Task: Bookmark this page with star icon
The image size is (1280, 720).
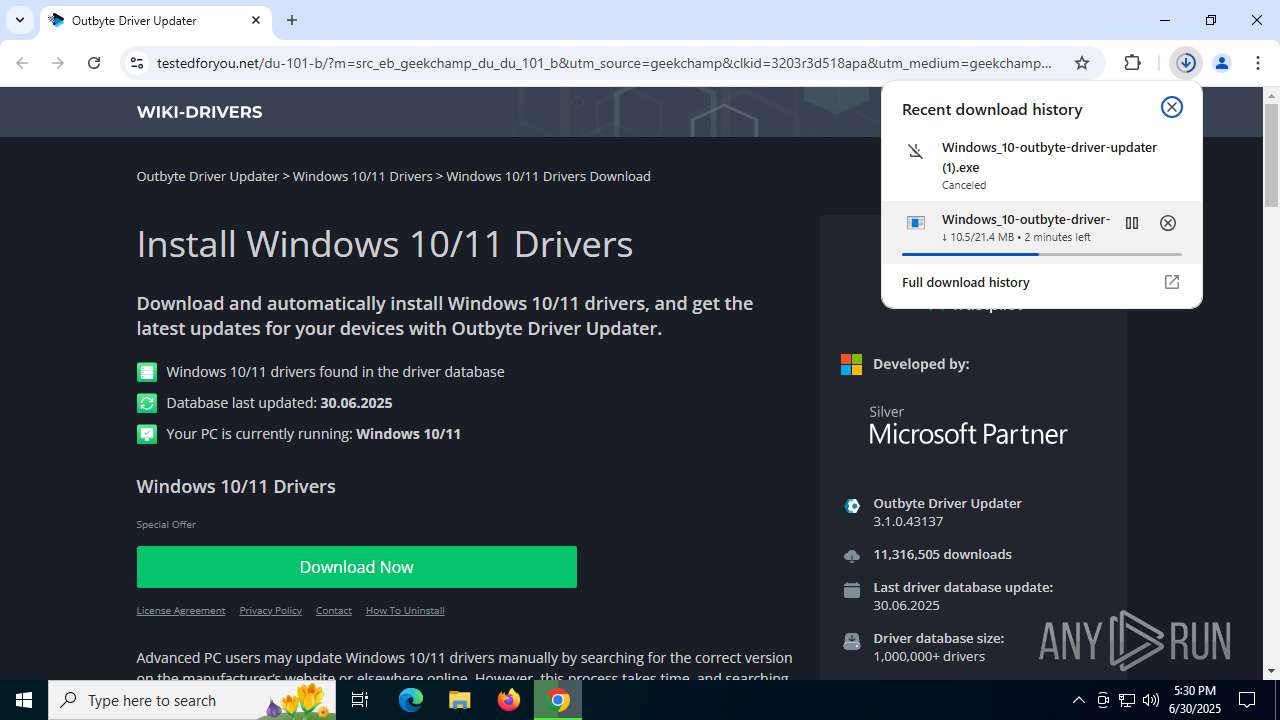Action: point(1082,63)
